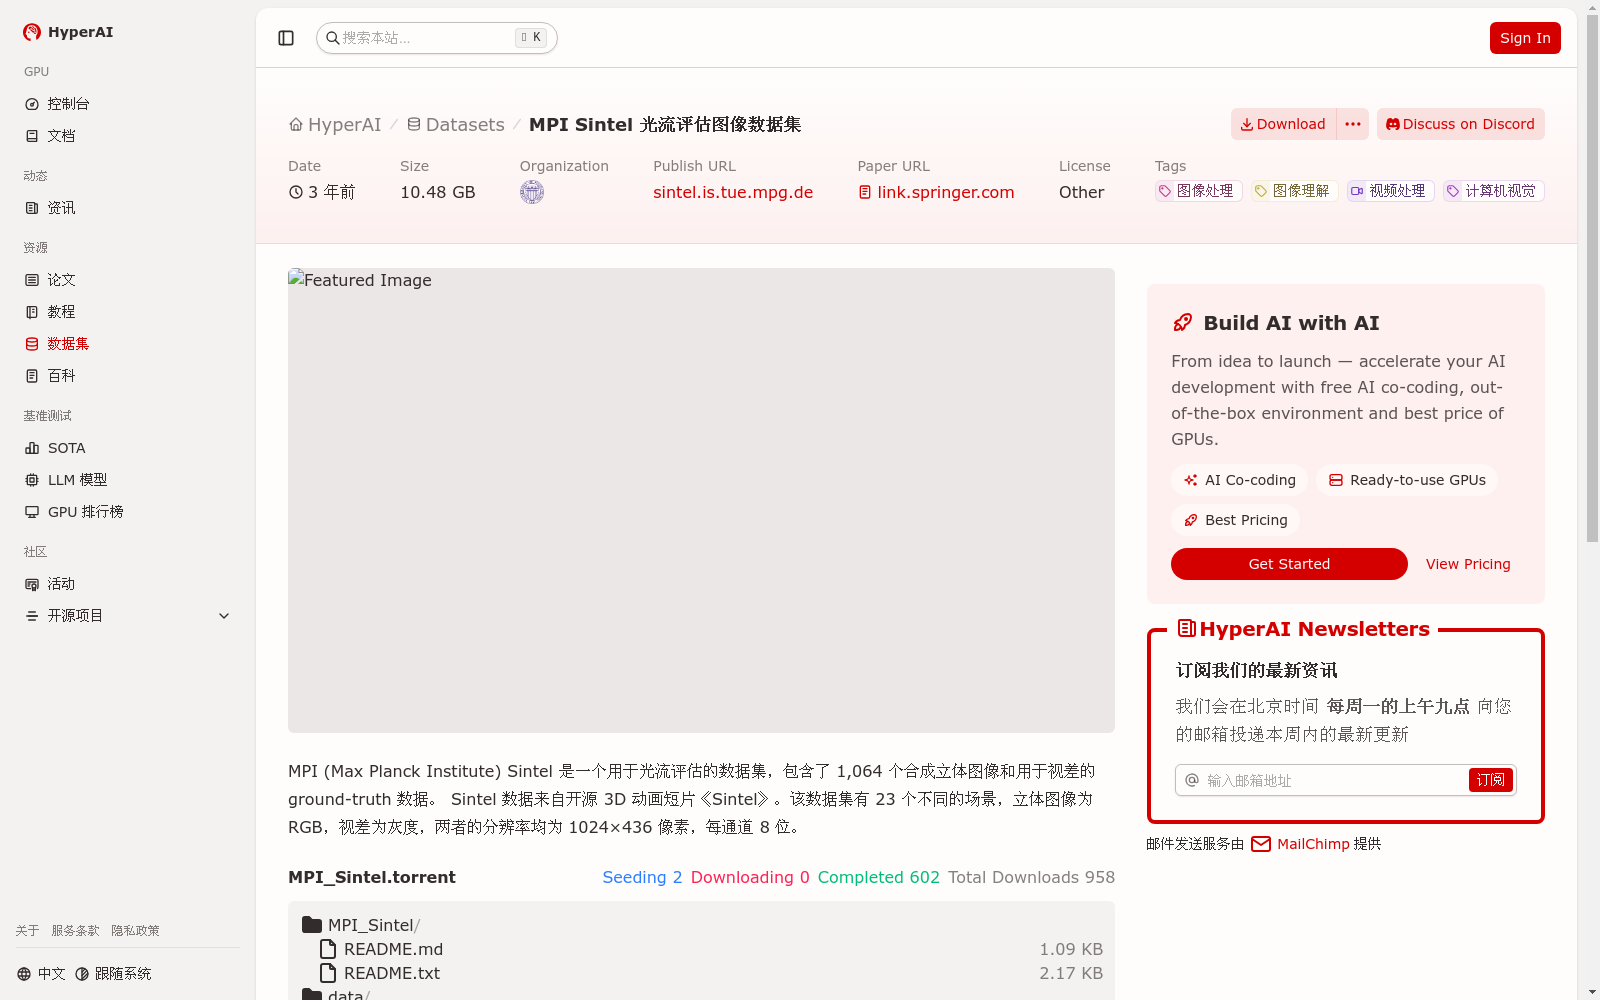
Task: Switch language via 中文 selector
Action: pyautogui.click(x=41, y=974)
